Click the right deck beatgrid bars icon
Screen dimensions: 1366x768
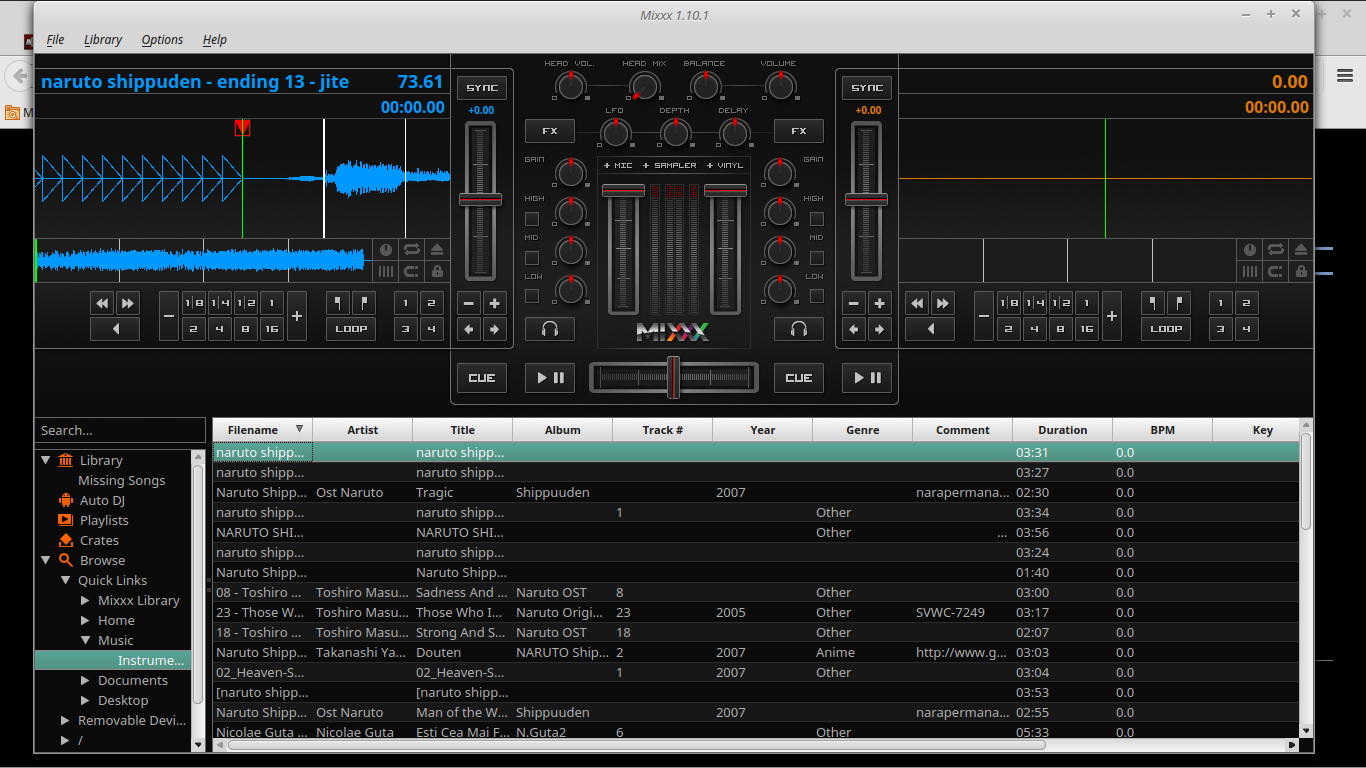pyautogui.click(x=1249, y=271)
